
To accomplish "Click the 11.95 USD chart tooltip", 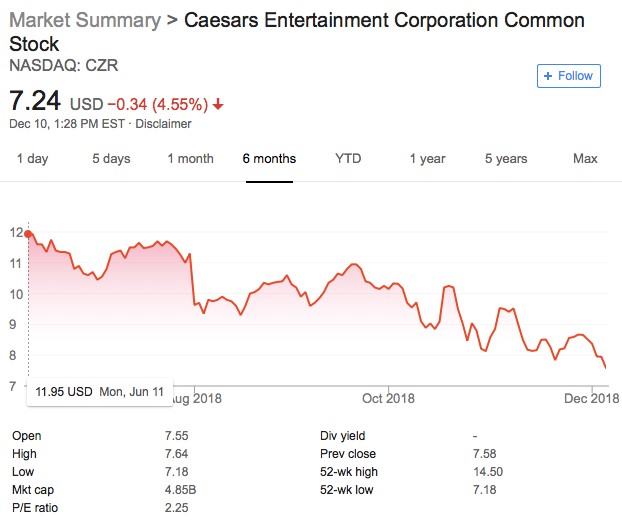I will [x=100, y=391].
